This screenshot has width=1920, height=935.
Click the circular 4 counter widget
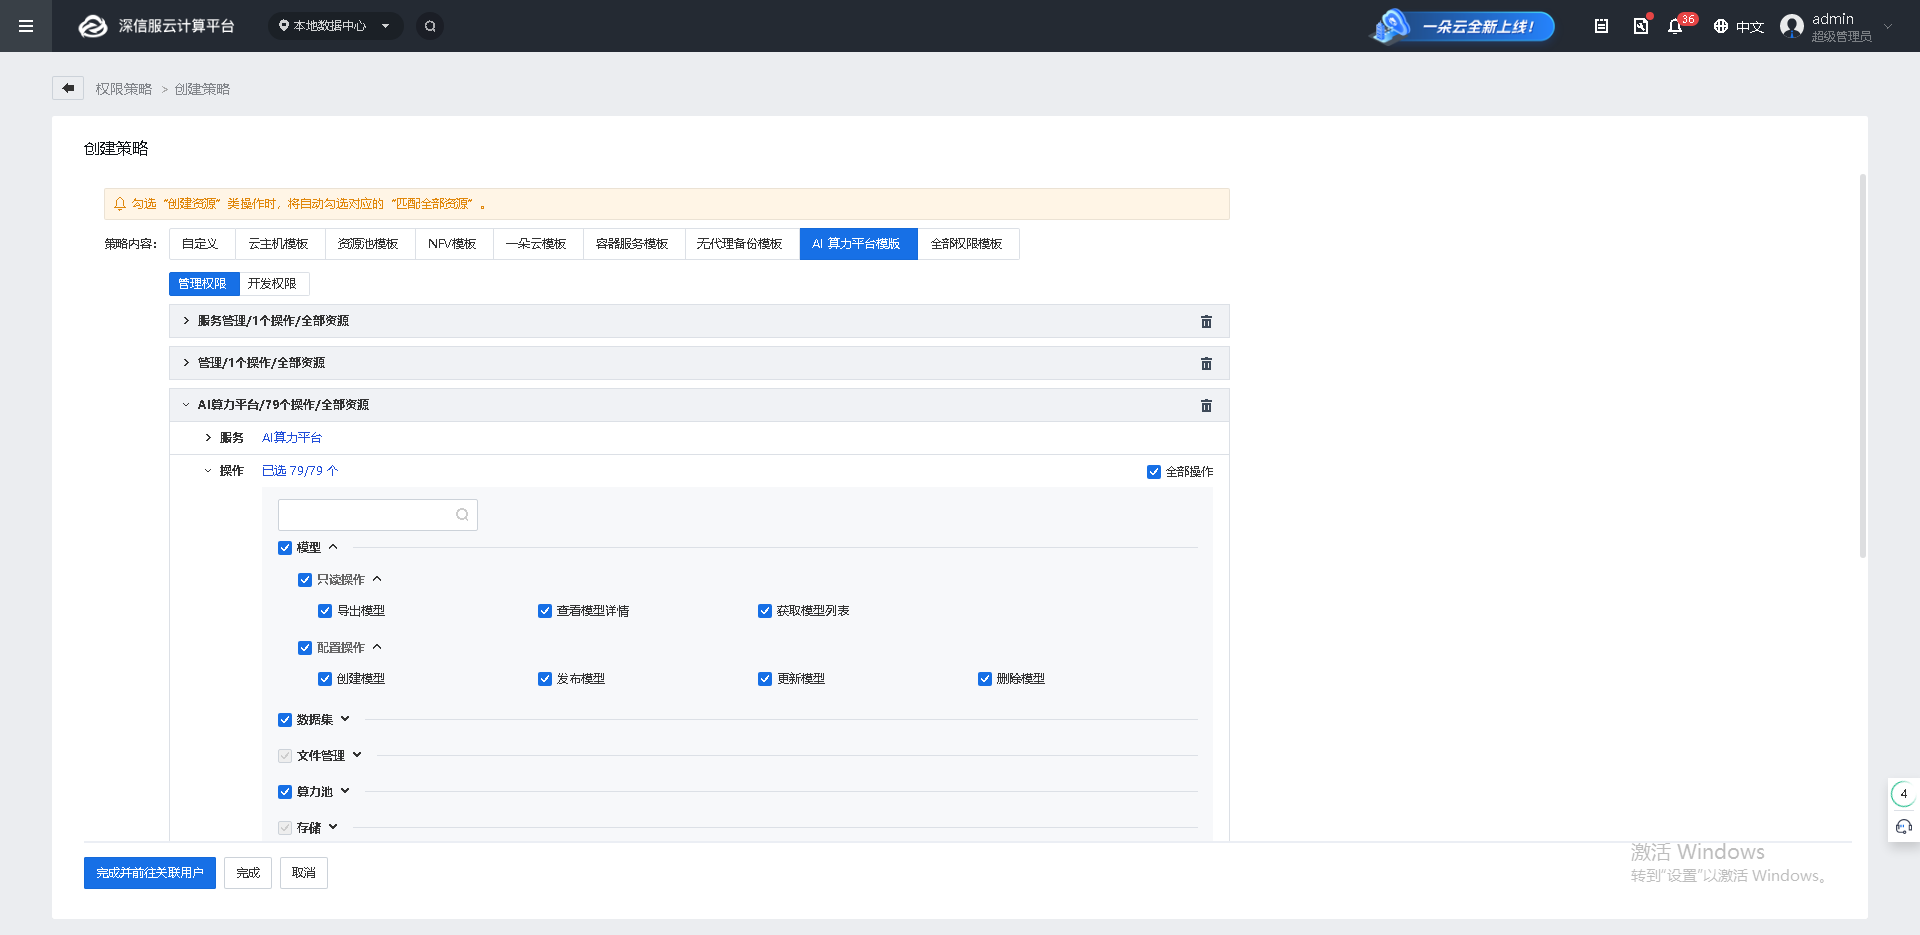1903,794
